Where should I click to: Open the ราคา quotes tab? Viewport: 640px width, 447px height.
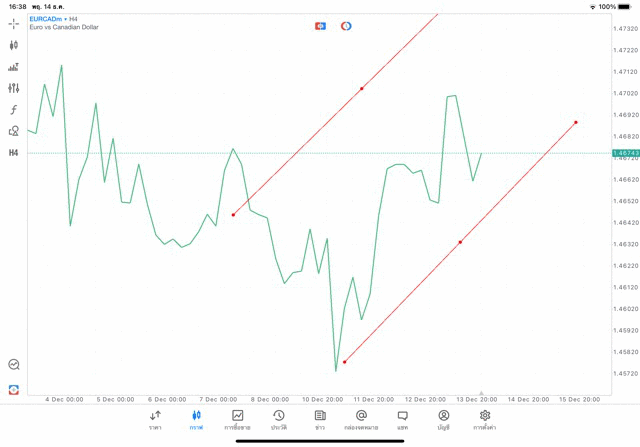(155, 420)
